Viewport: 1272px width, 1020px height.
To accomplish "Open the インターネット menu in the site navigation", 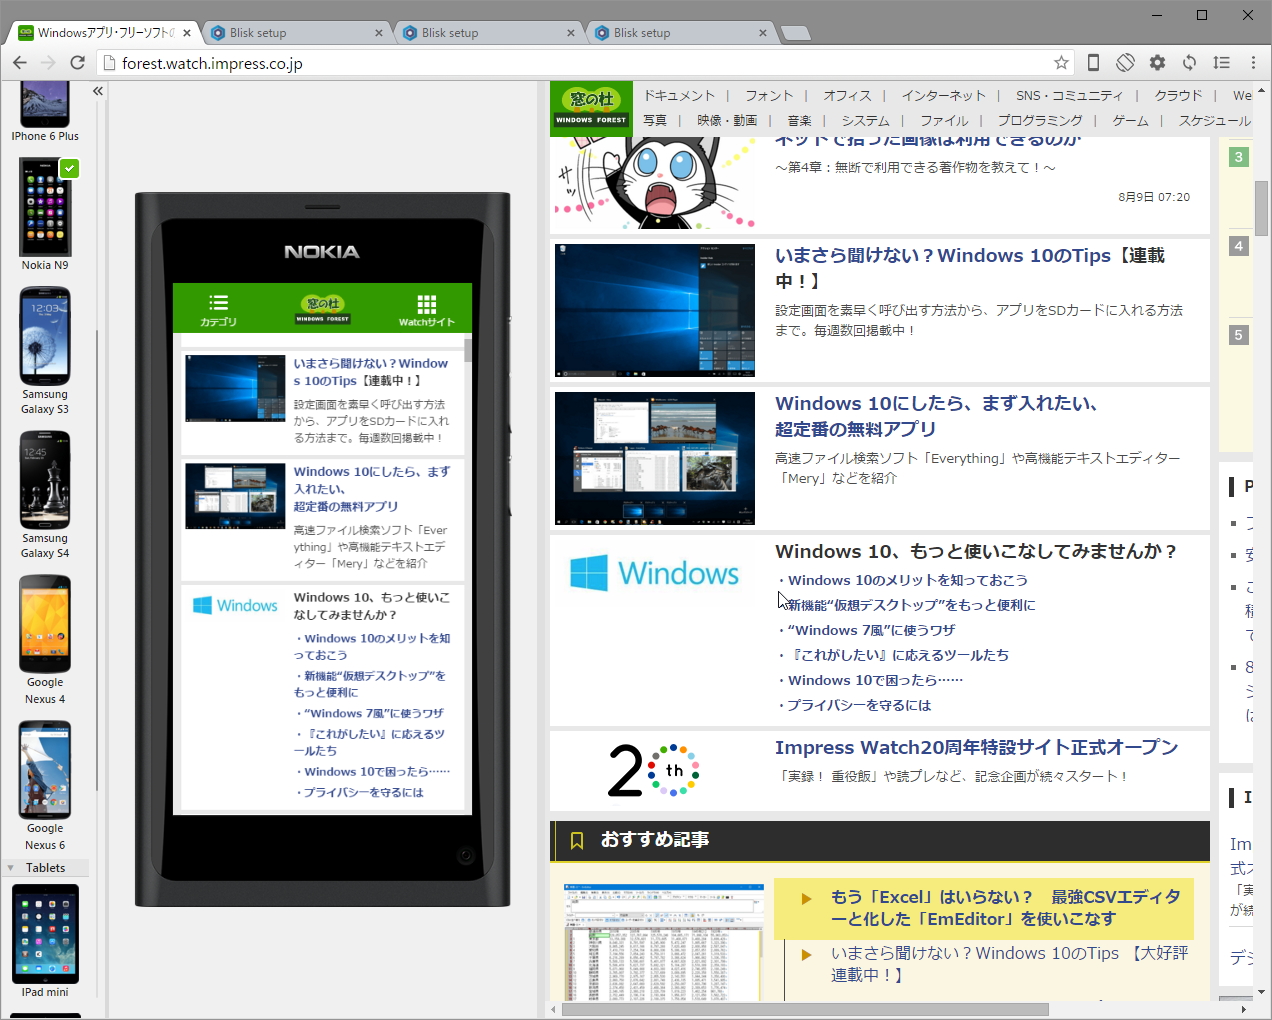I will click(x=943, y=95).
